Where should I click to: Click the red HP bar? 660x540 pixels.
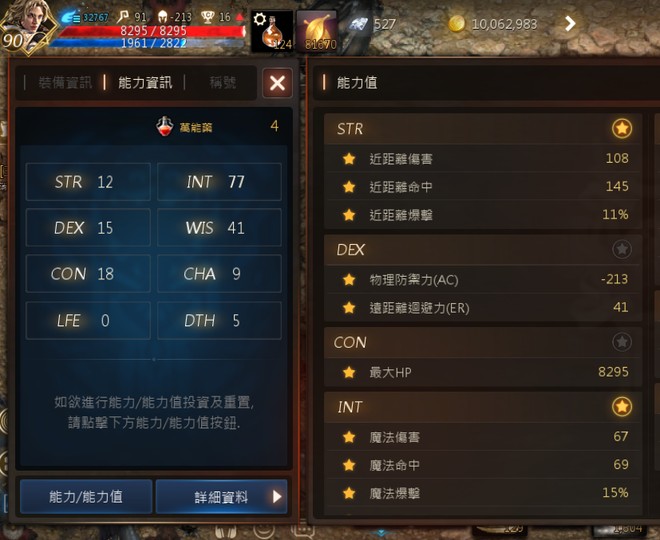pyautogui.click(x=152, y=31)
